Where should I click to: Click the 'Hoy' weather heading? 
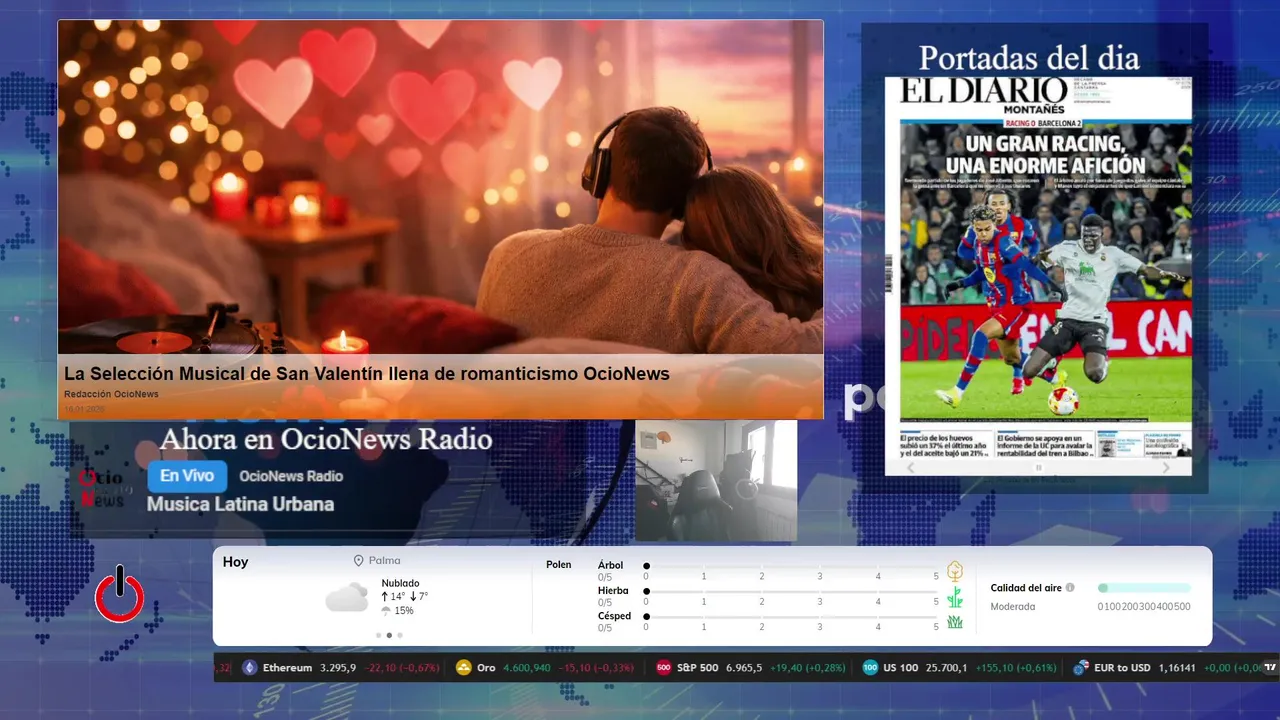click(235, 562)
